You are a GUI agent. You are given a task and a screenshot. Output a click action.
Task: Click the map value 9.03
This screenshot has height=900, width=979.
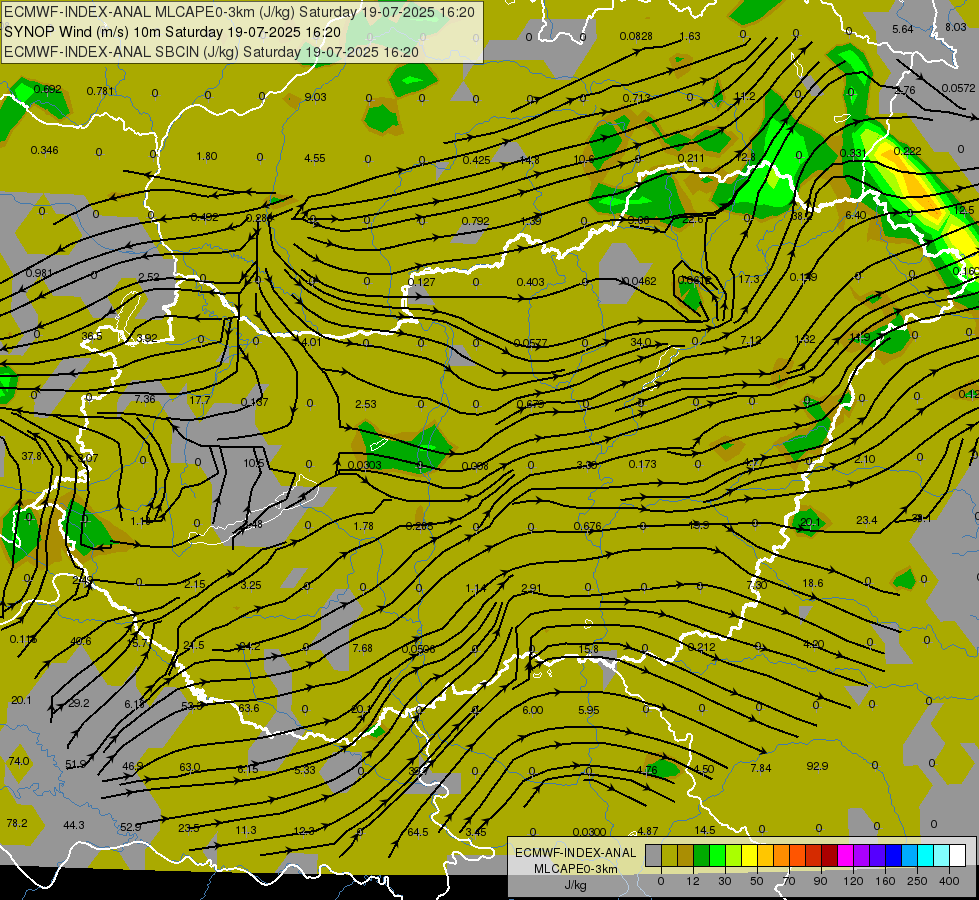pyautogui.click(x=315, y=97)
